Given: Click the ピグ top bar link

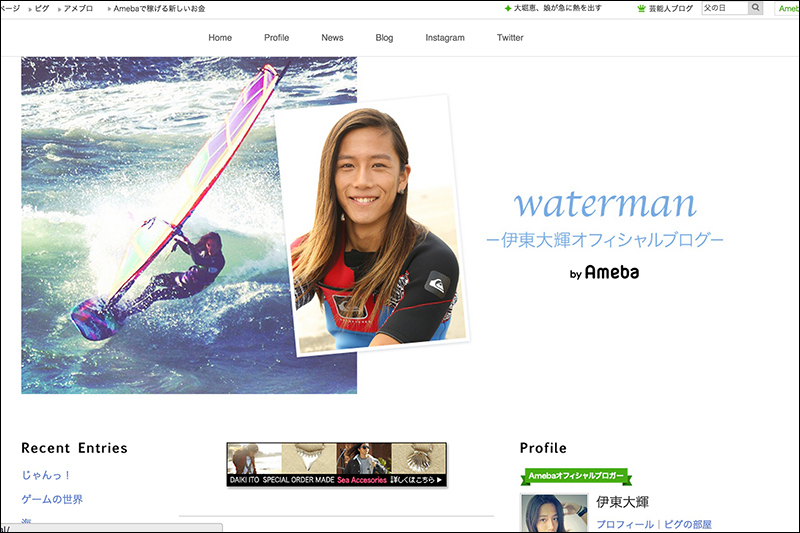Looking at the screenshot, I should pos(42,9).
